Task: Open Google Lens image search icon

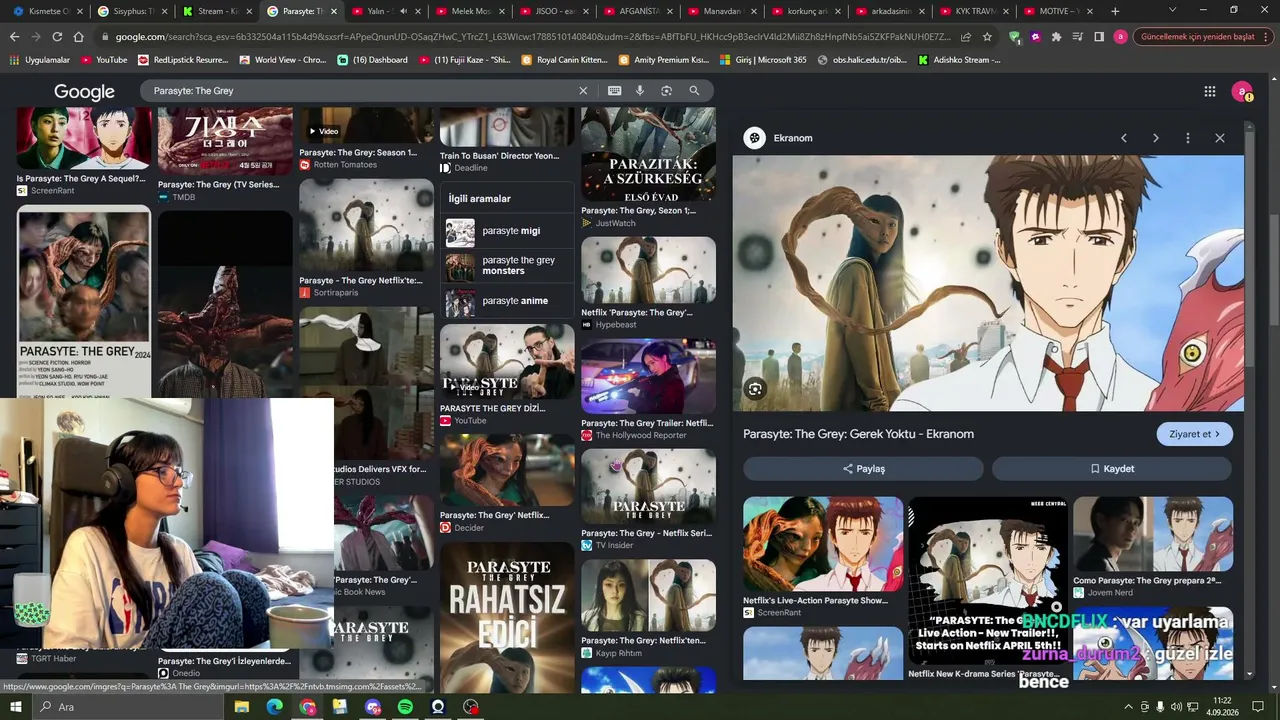Action: point(666,91)
